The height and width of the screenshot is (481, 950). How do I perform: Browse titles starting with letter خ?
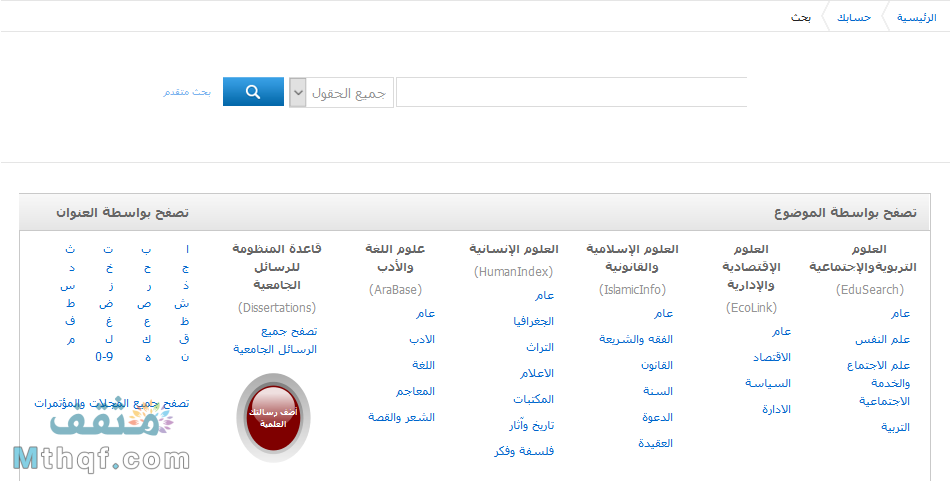click(109, 267)
